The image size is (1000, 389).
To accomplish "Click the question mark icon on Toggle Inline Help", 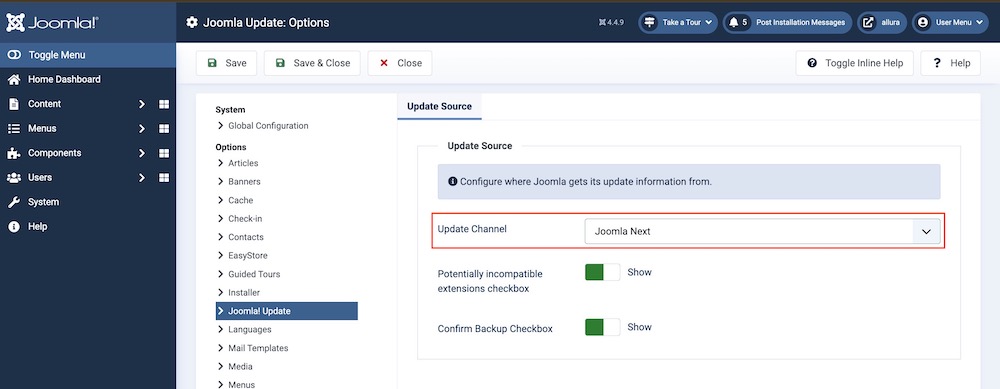I will pos(812,63).
